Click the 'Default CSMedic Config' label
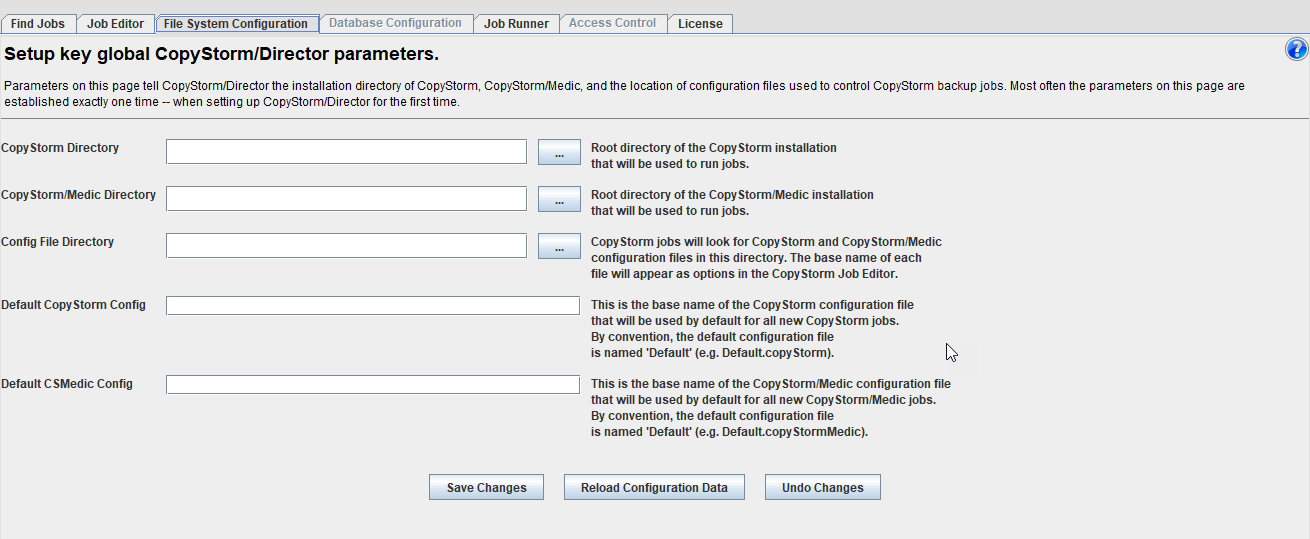1310x539 pixels. coord(67,384)
